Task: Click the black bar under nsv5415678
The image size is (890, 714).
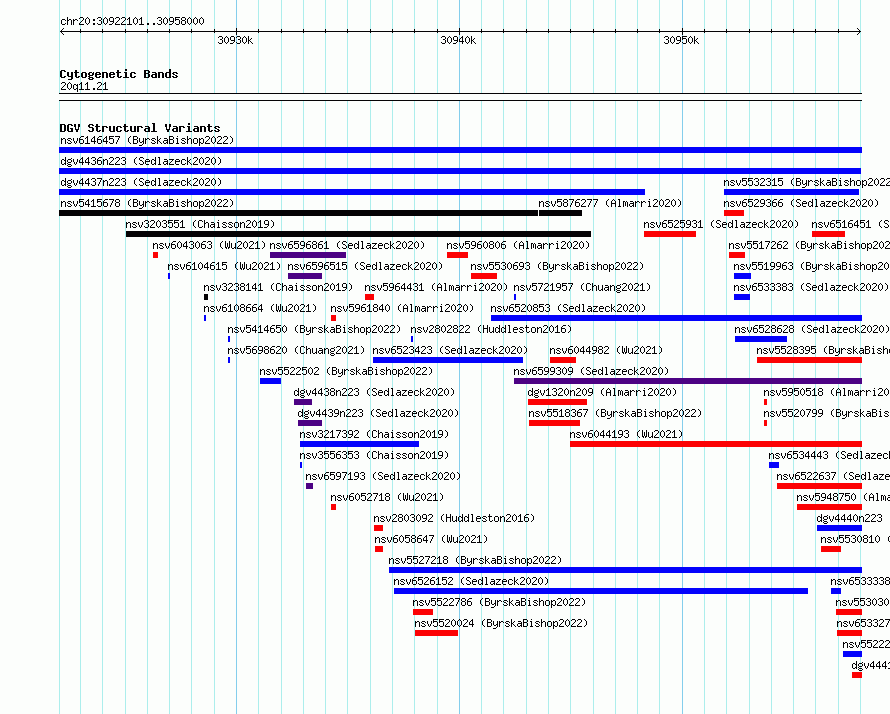Action: point(299,213)
